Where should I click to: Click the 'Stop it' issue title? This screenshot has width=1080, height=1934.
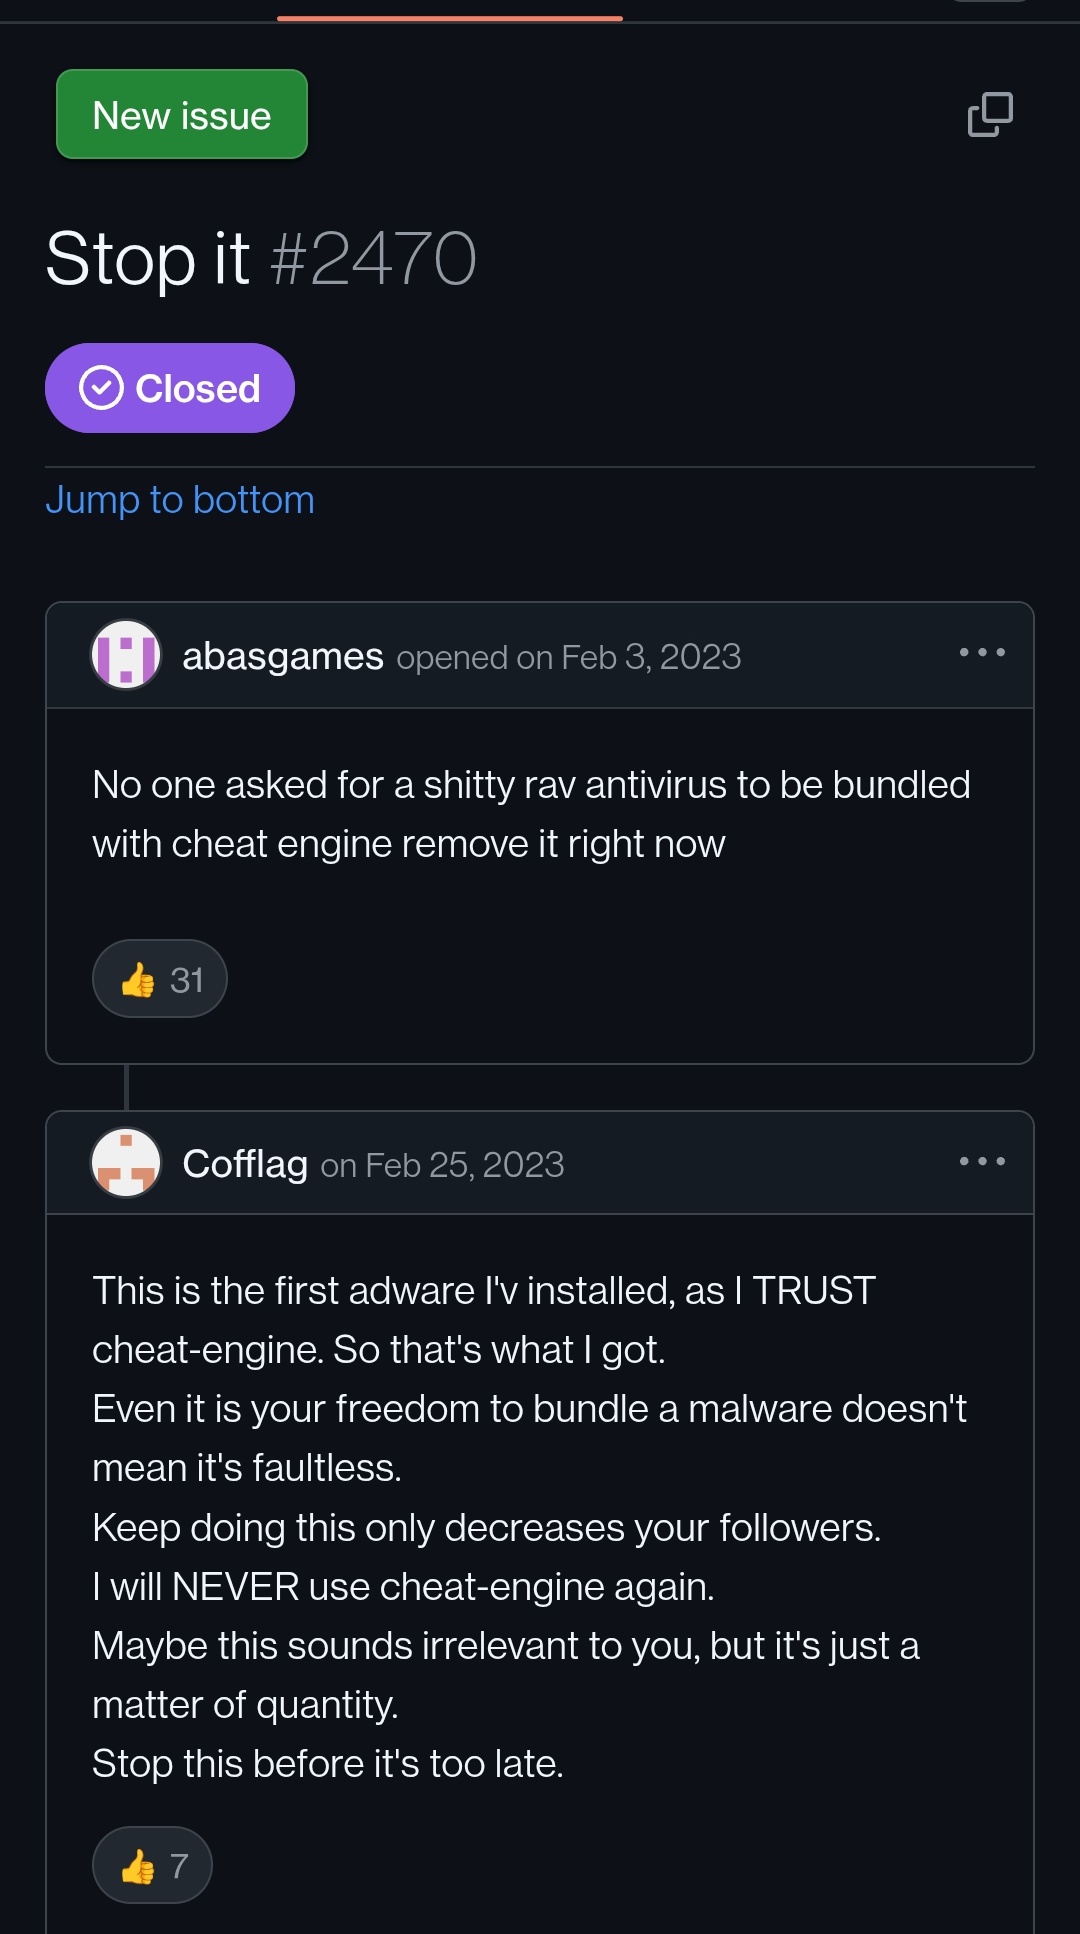tap(147, 259)
